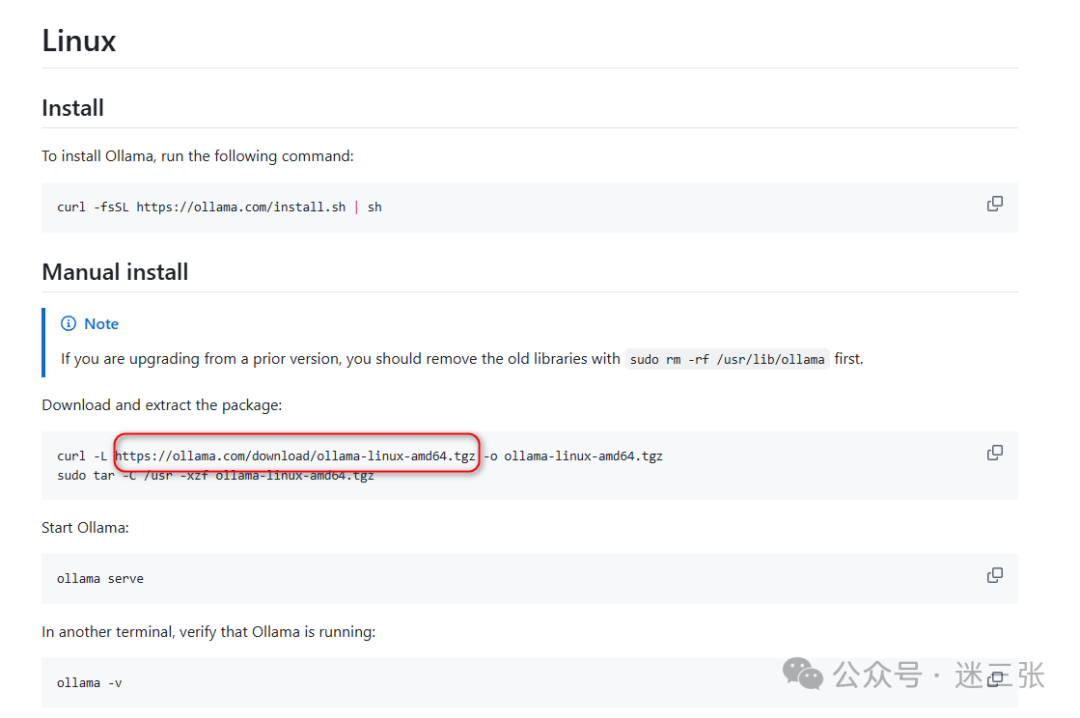Click the curl -fsSL install.sh code line
This screenshot has height=718, width=1080.
coord(219,207)
